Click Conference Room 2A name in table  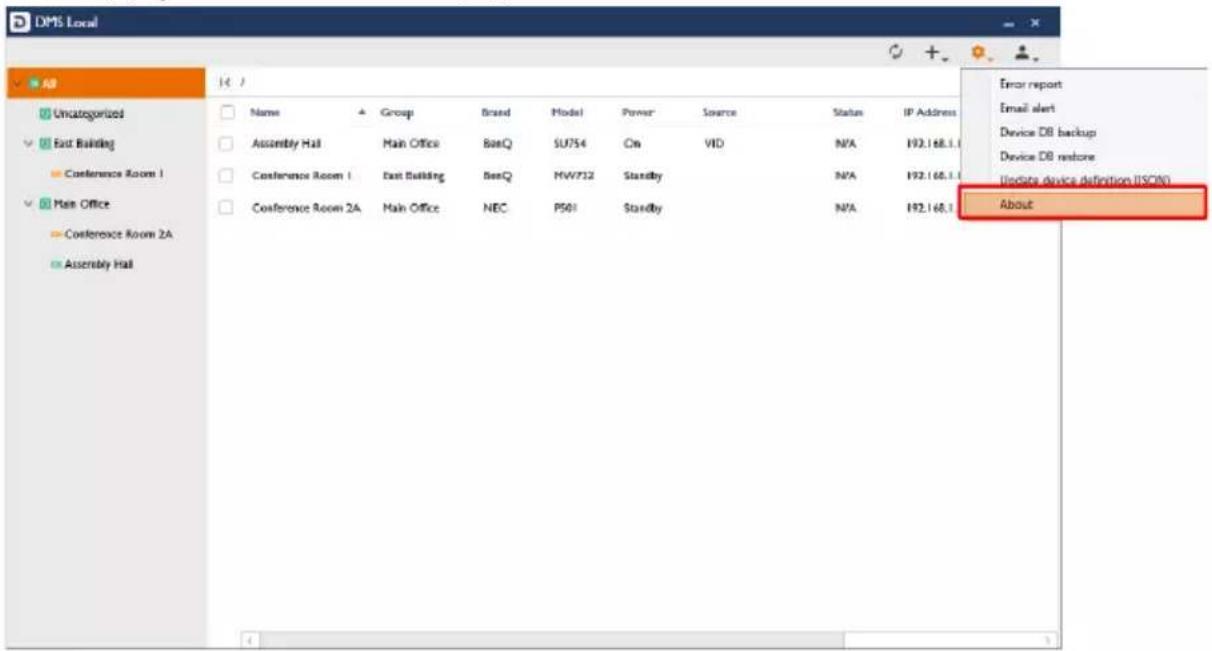pos(306,207)
